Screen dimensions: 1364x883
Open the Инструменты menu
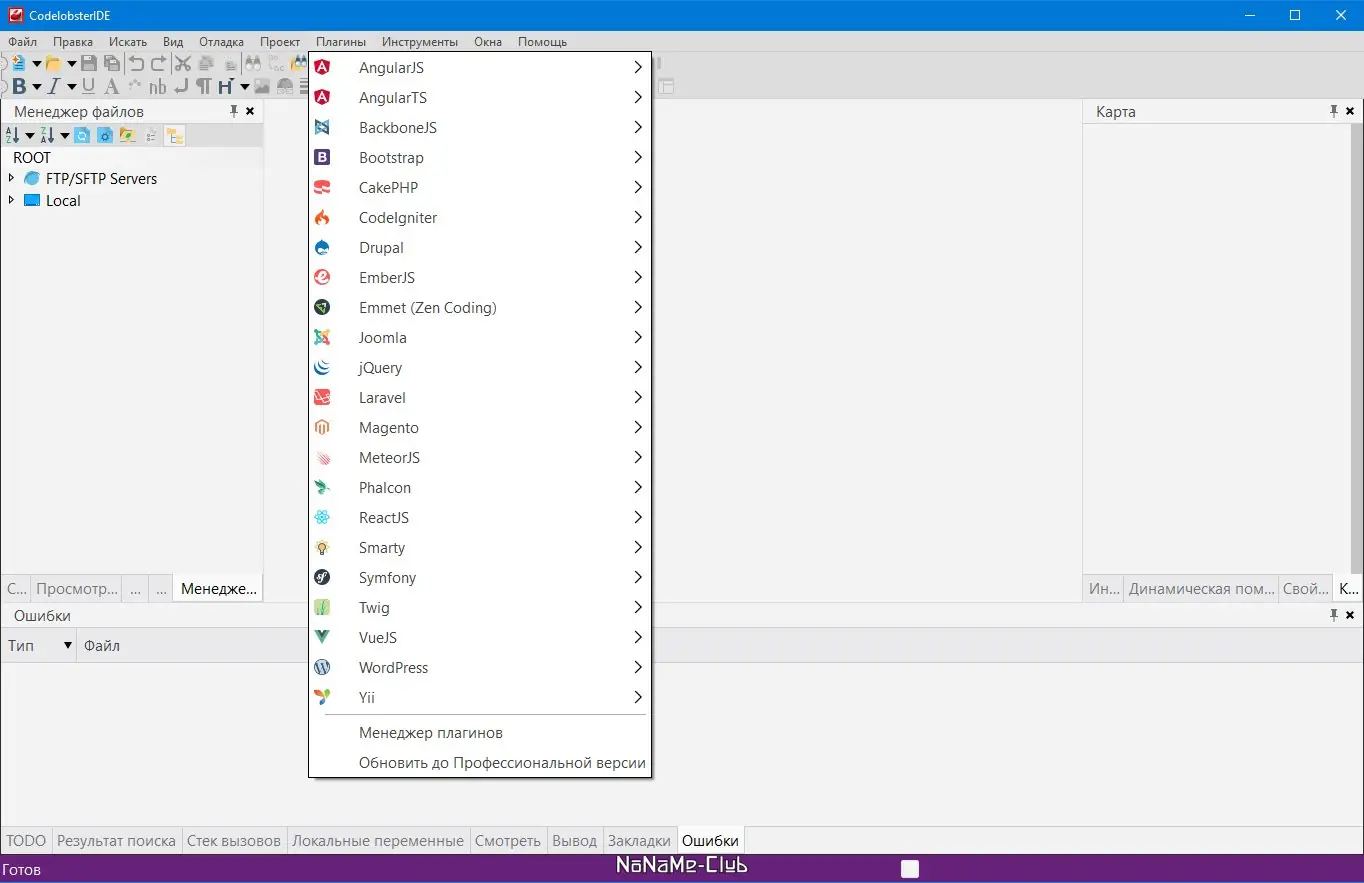pos(420,42)
